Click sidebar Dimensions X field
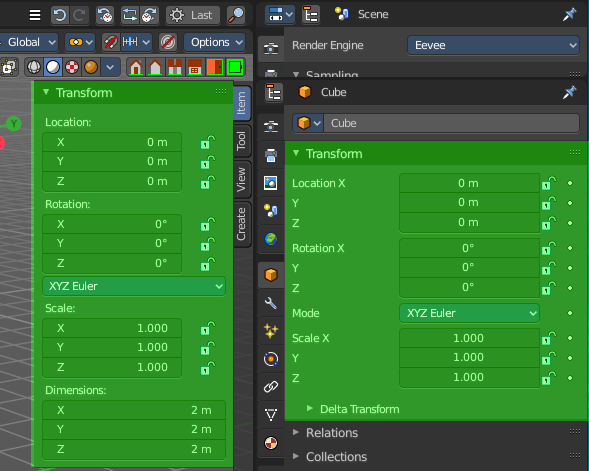This screenshot has width=589, height=471. 134,410
